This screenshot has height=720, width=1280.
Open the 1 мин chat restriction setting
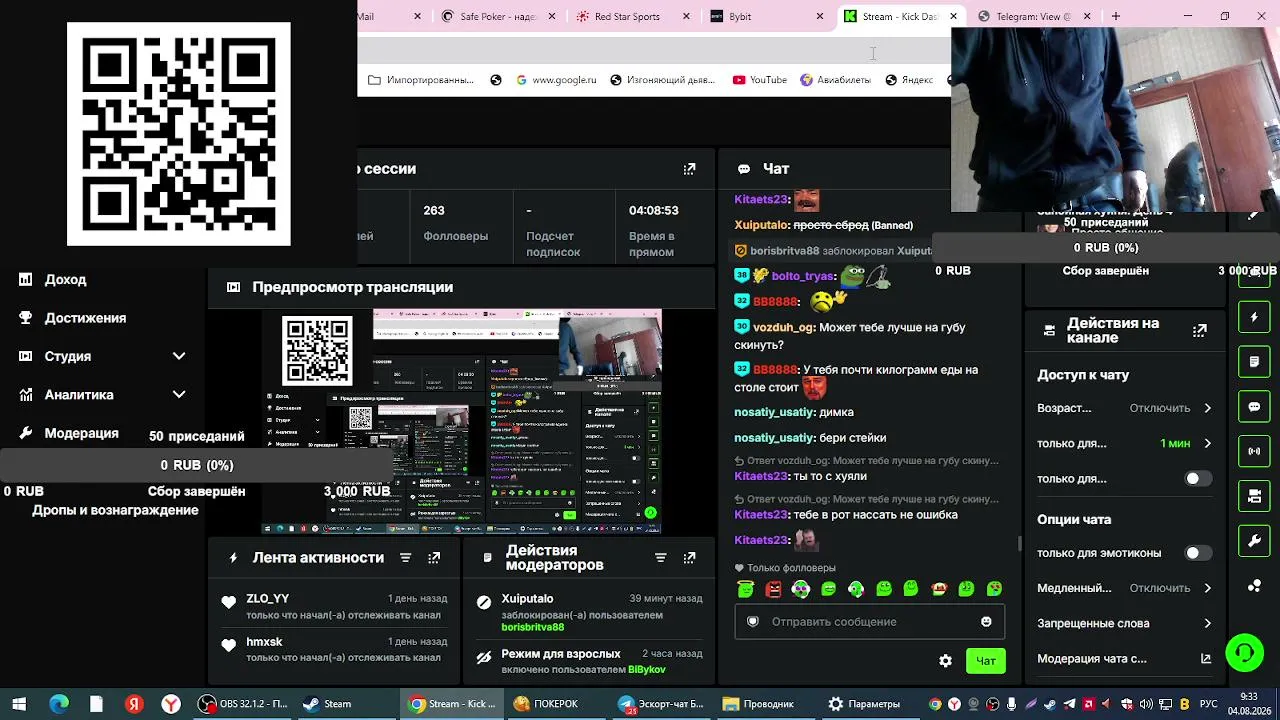[x=1125, y=443]
